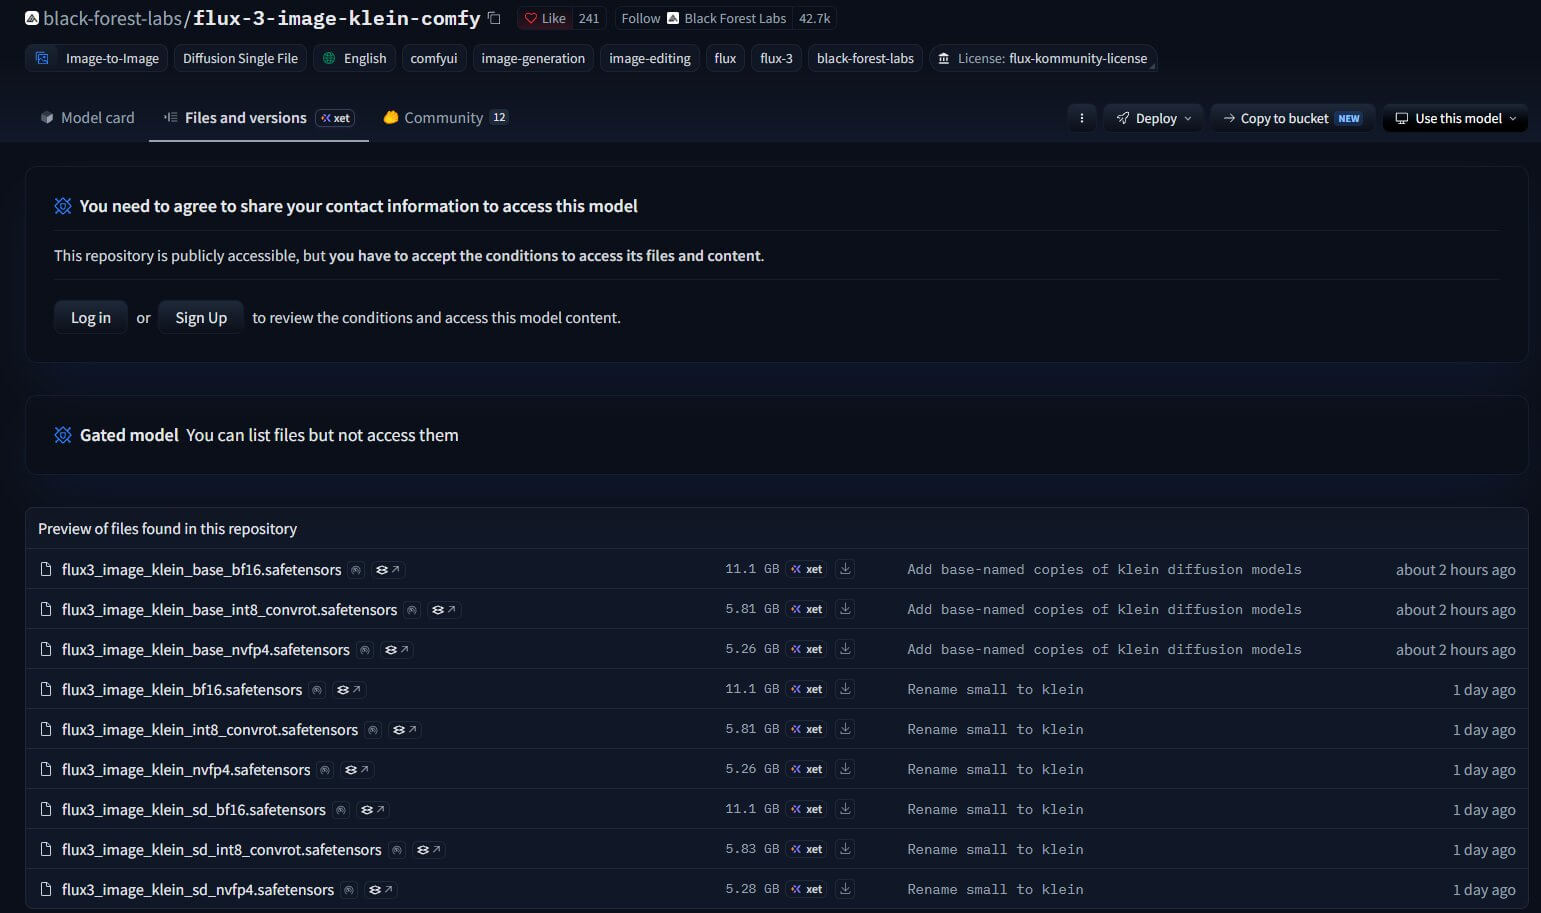
Task: Open tensor viewer icon for flux3_image_klein_base_bf16.safetensors
Action: [387, 570]
